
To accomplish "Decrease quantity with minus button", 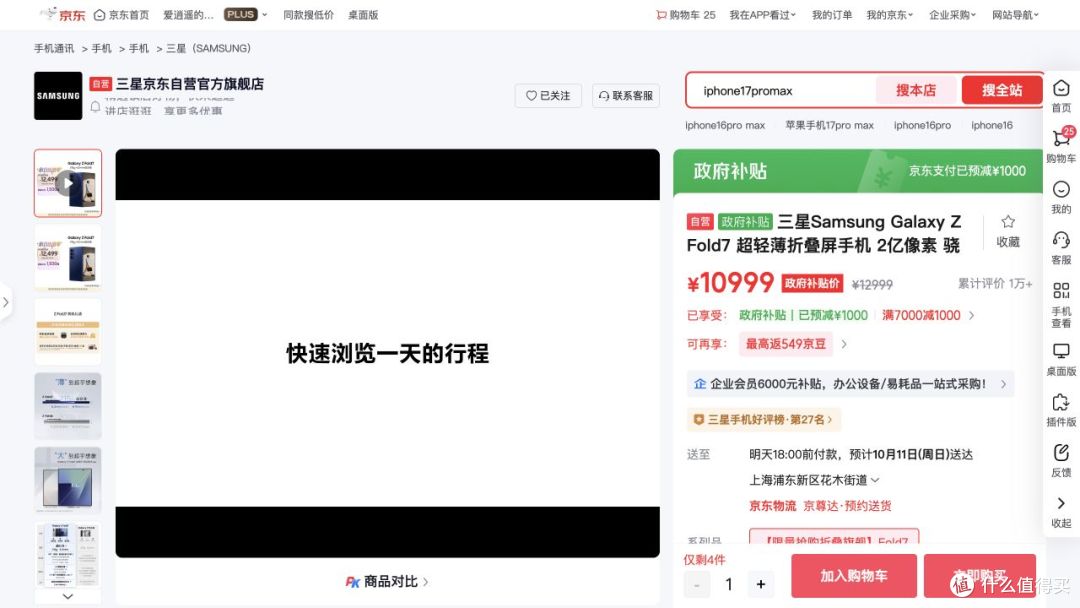I will tap(696, 585).
